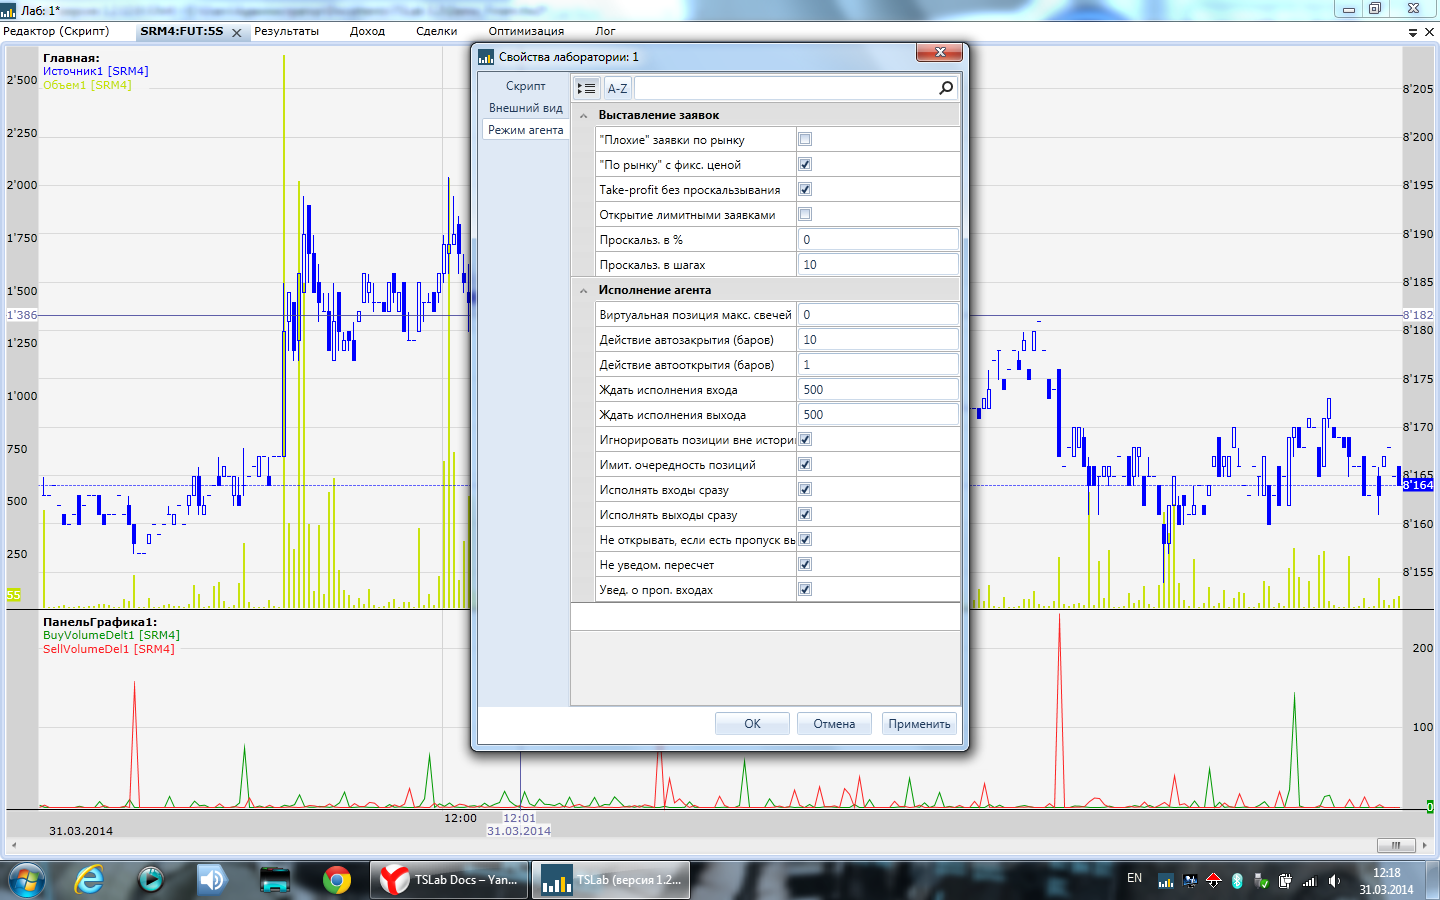Switch to the Оптимизация tab
The width and height of the screenshot is (1440, 900).
(x=526, y=31)
